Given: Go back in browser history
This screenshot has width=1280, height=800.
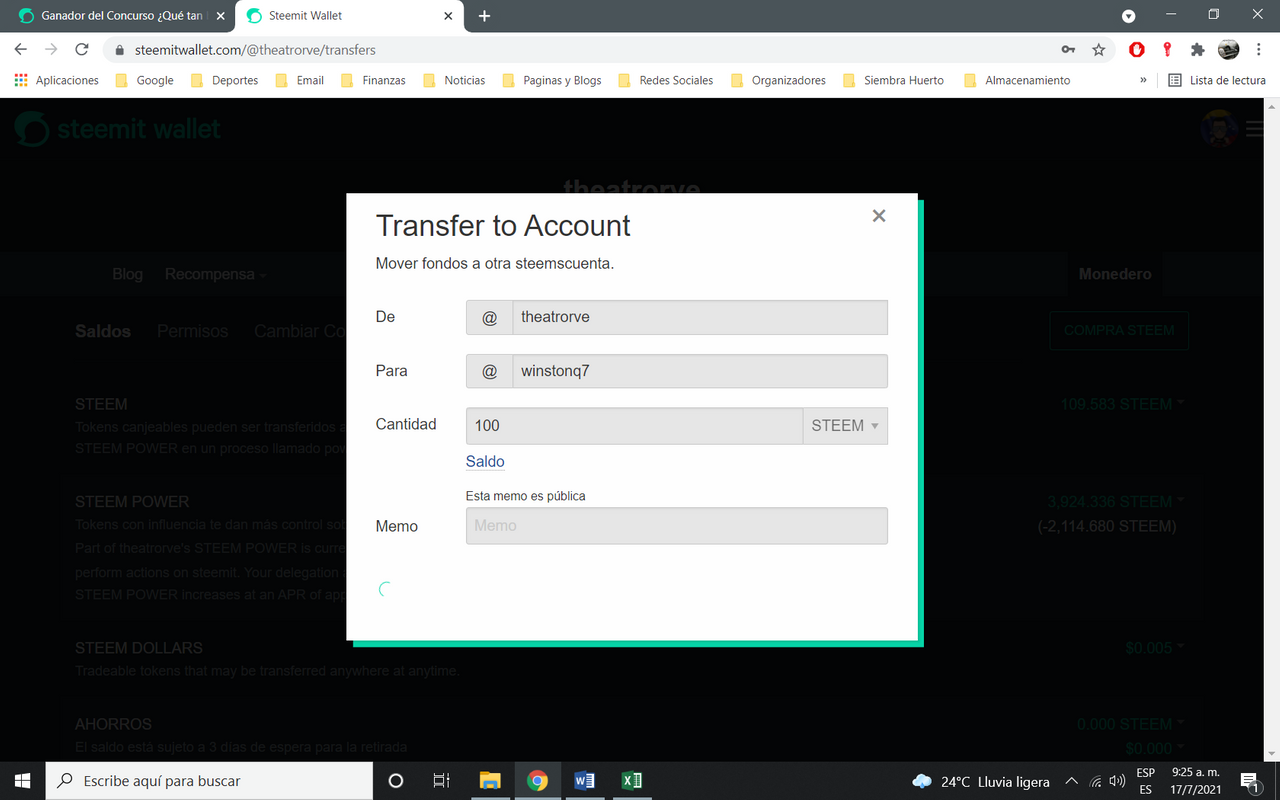Looking at the screenshot, I should click(x=21, y=49).
